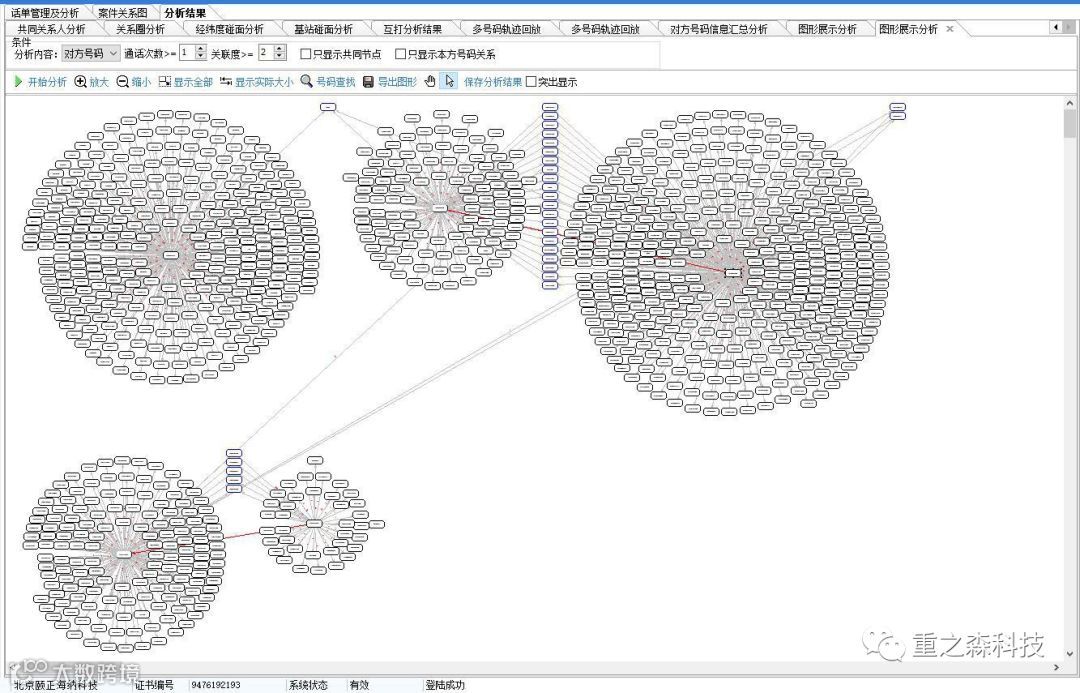Click the 号码查找 text button
Screen dimensions: 1080x693
coord(336,82)
